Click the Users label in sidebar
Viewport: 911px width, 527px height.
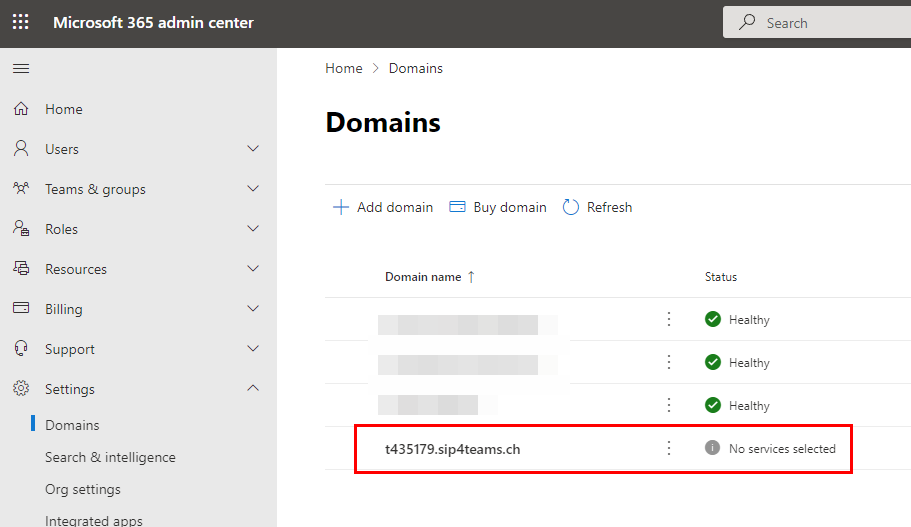[x=62, y=149]
